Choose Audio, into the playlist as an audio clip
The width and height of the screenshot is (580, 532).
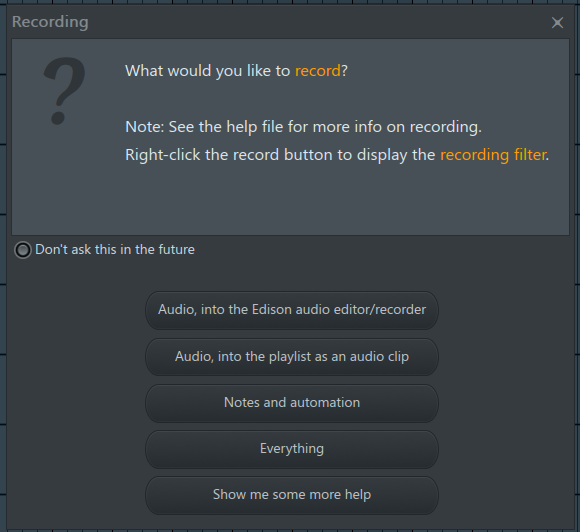click(x=292, y=357)
